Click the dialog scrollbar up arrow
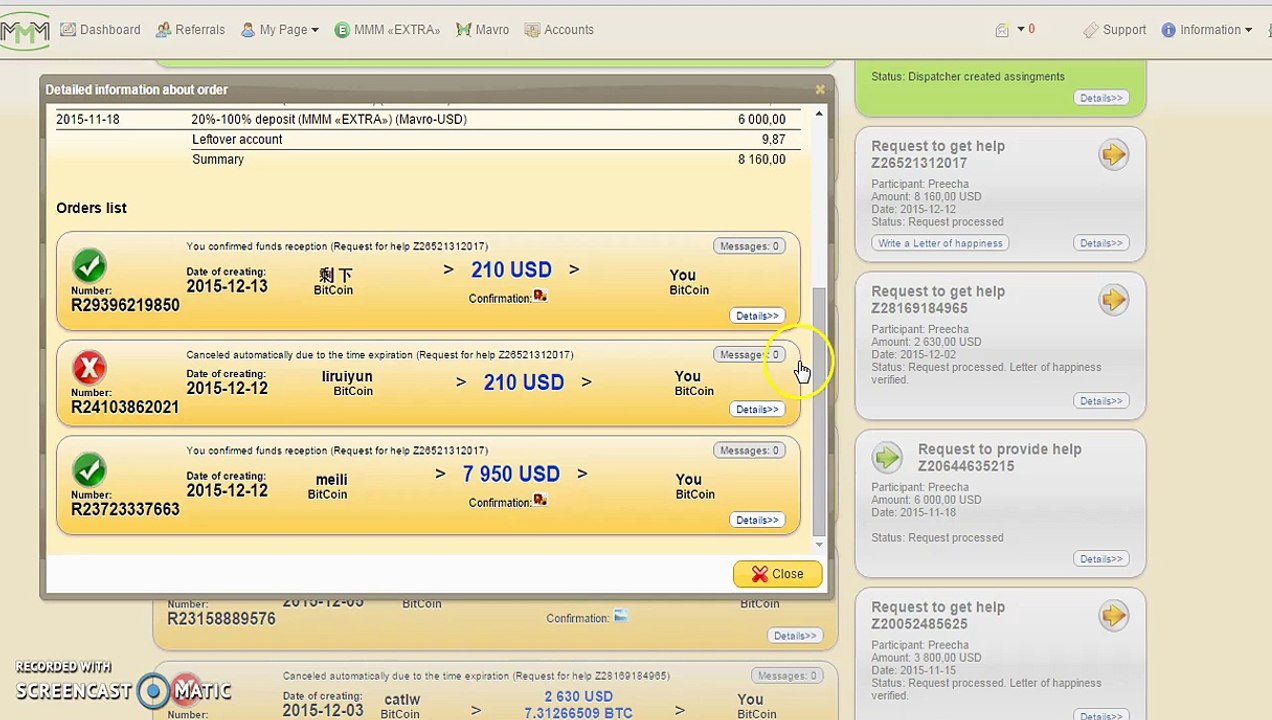Image resolution: width=1272 pixels, height=720 pixels. coord(820,114)
